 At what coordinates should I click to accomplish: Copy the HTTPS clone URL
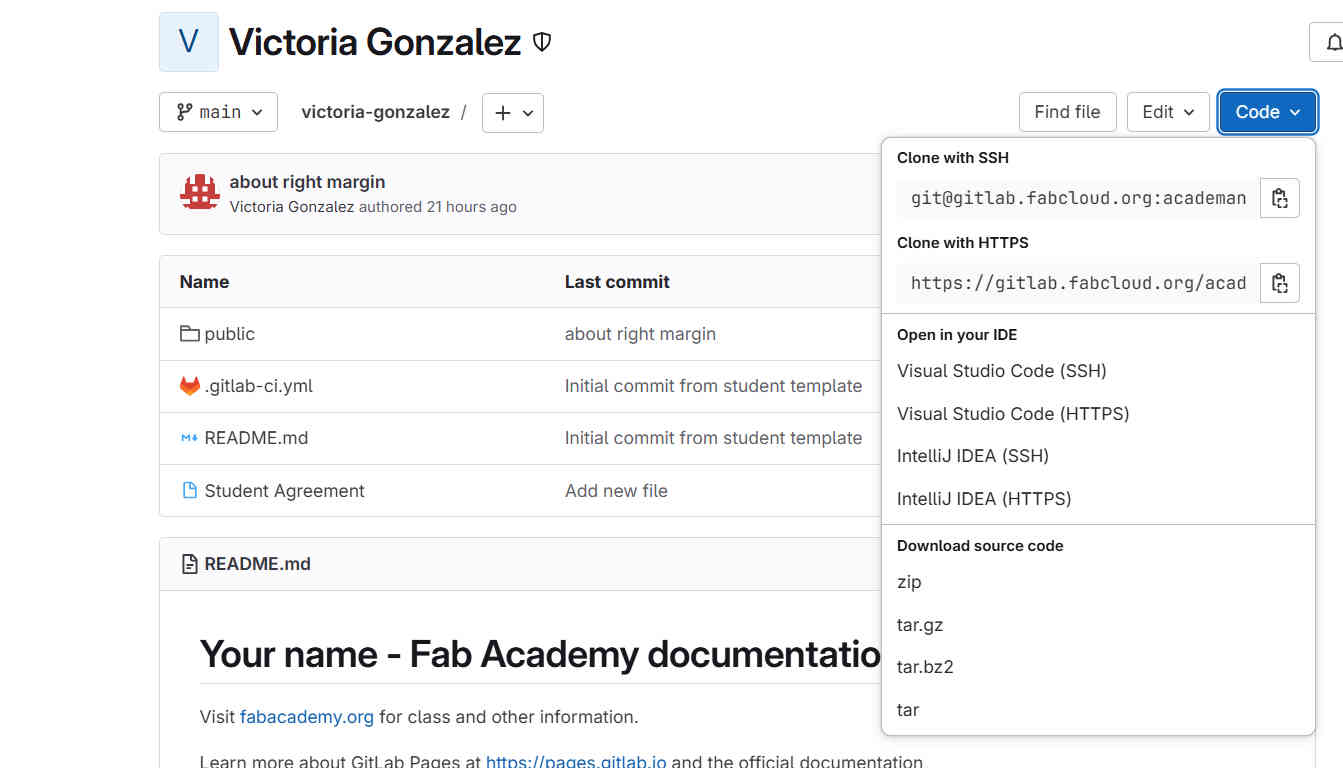click(x=1279, y=283)
